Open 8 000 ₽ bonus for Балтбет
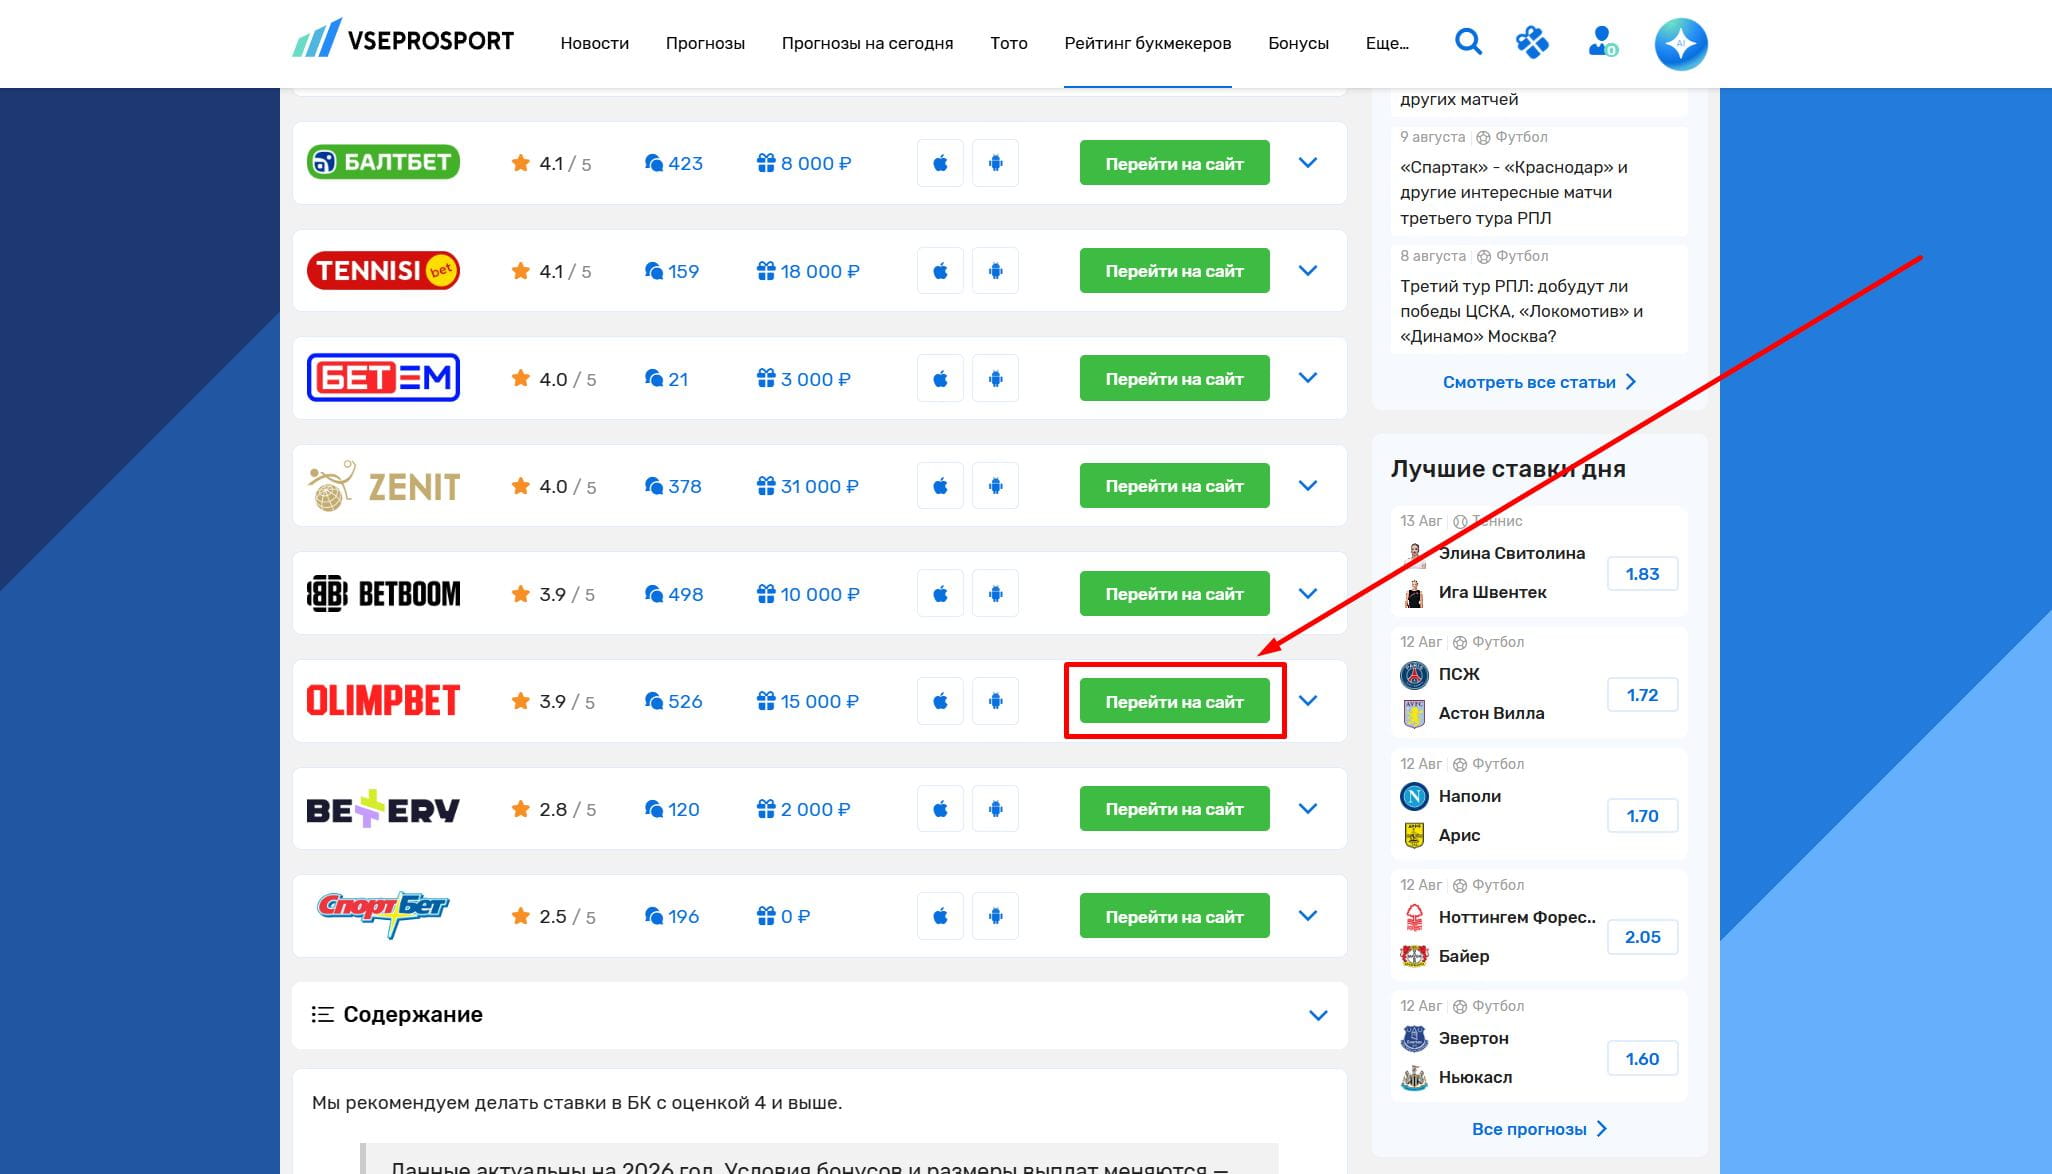Screen dimensions: 2052x1174 (804, 163)
